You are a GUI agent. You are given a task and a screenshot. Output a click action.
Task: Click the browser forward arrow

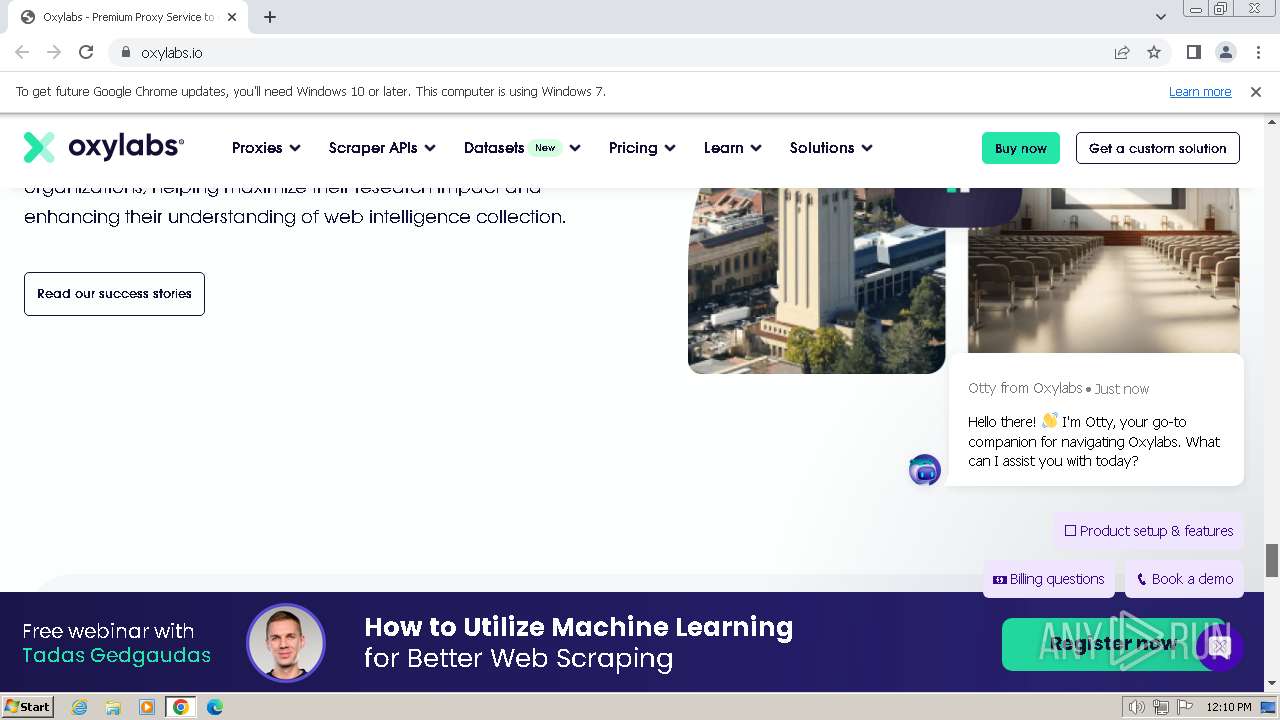point(54,52)
